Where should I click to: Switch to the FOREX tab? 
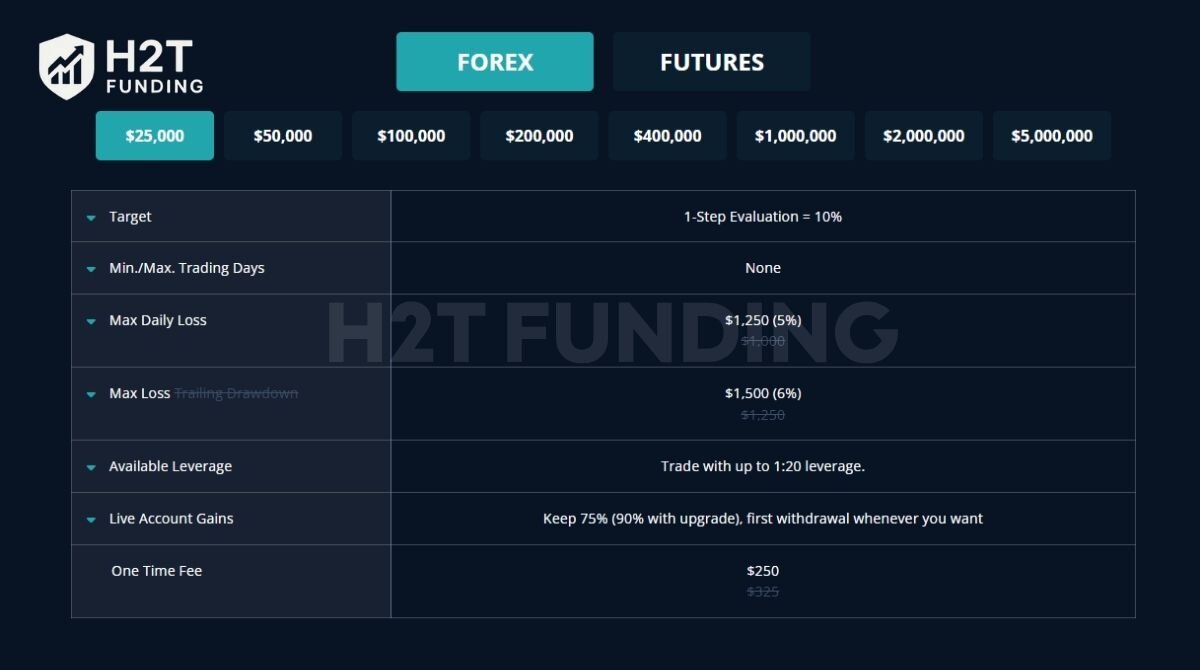click(x=495, y=62)
